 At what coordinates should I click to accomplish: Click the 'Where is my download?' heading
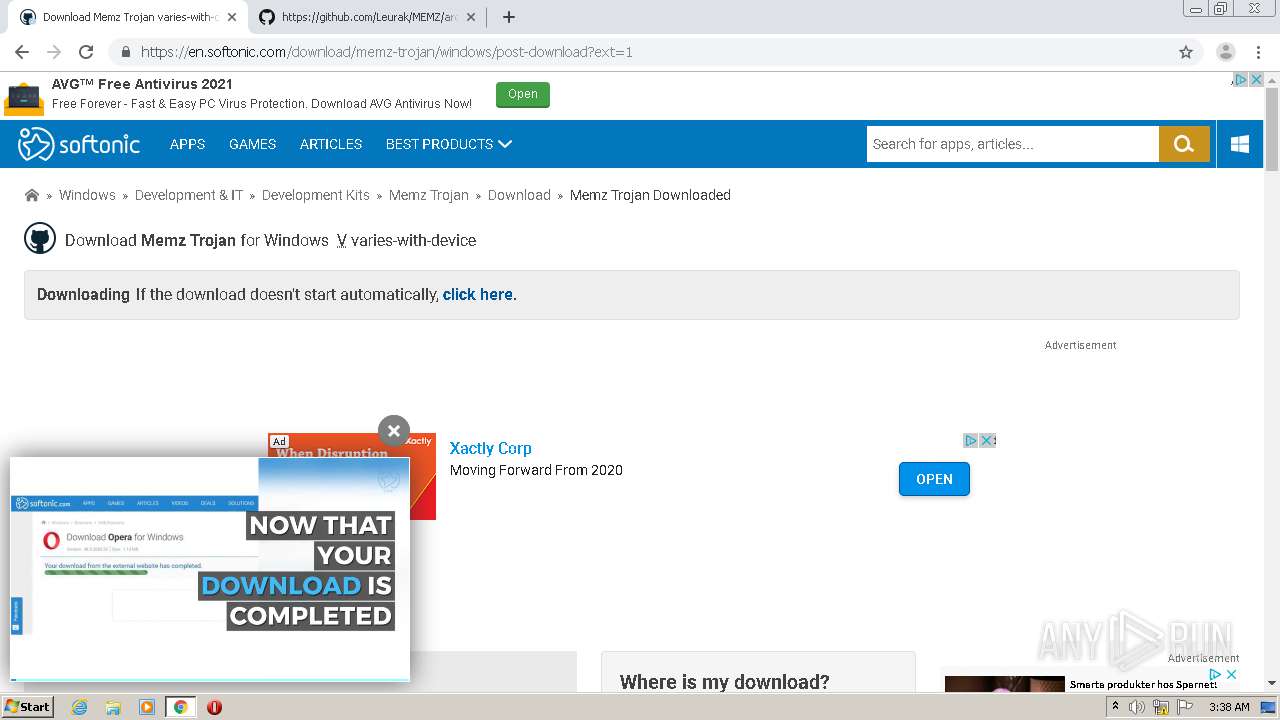725,682
